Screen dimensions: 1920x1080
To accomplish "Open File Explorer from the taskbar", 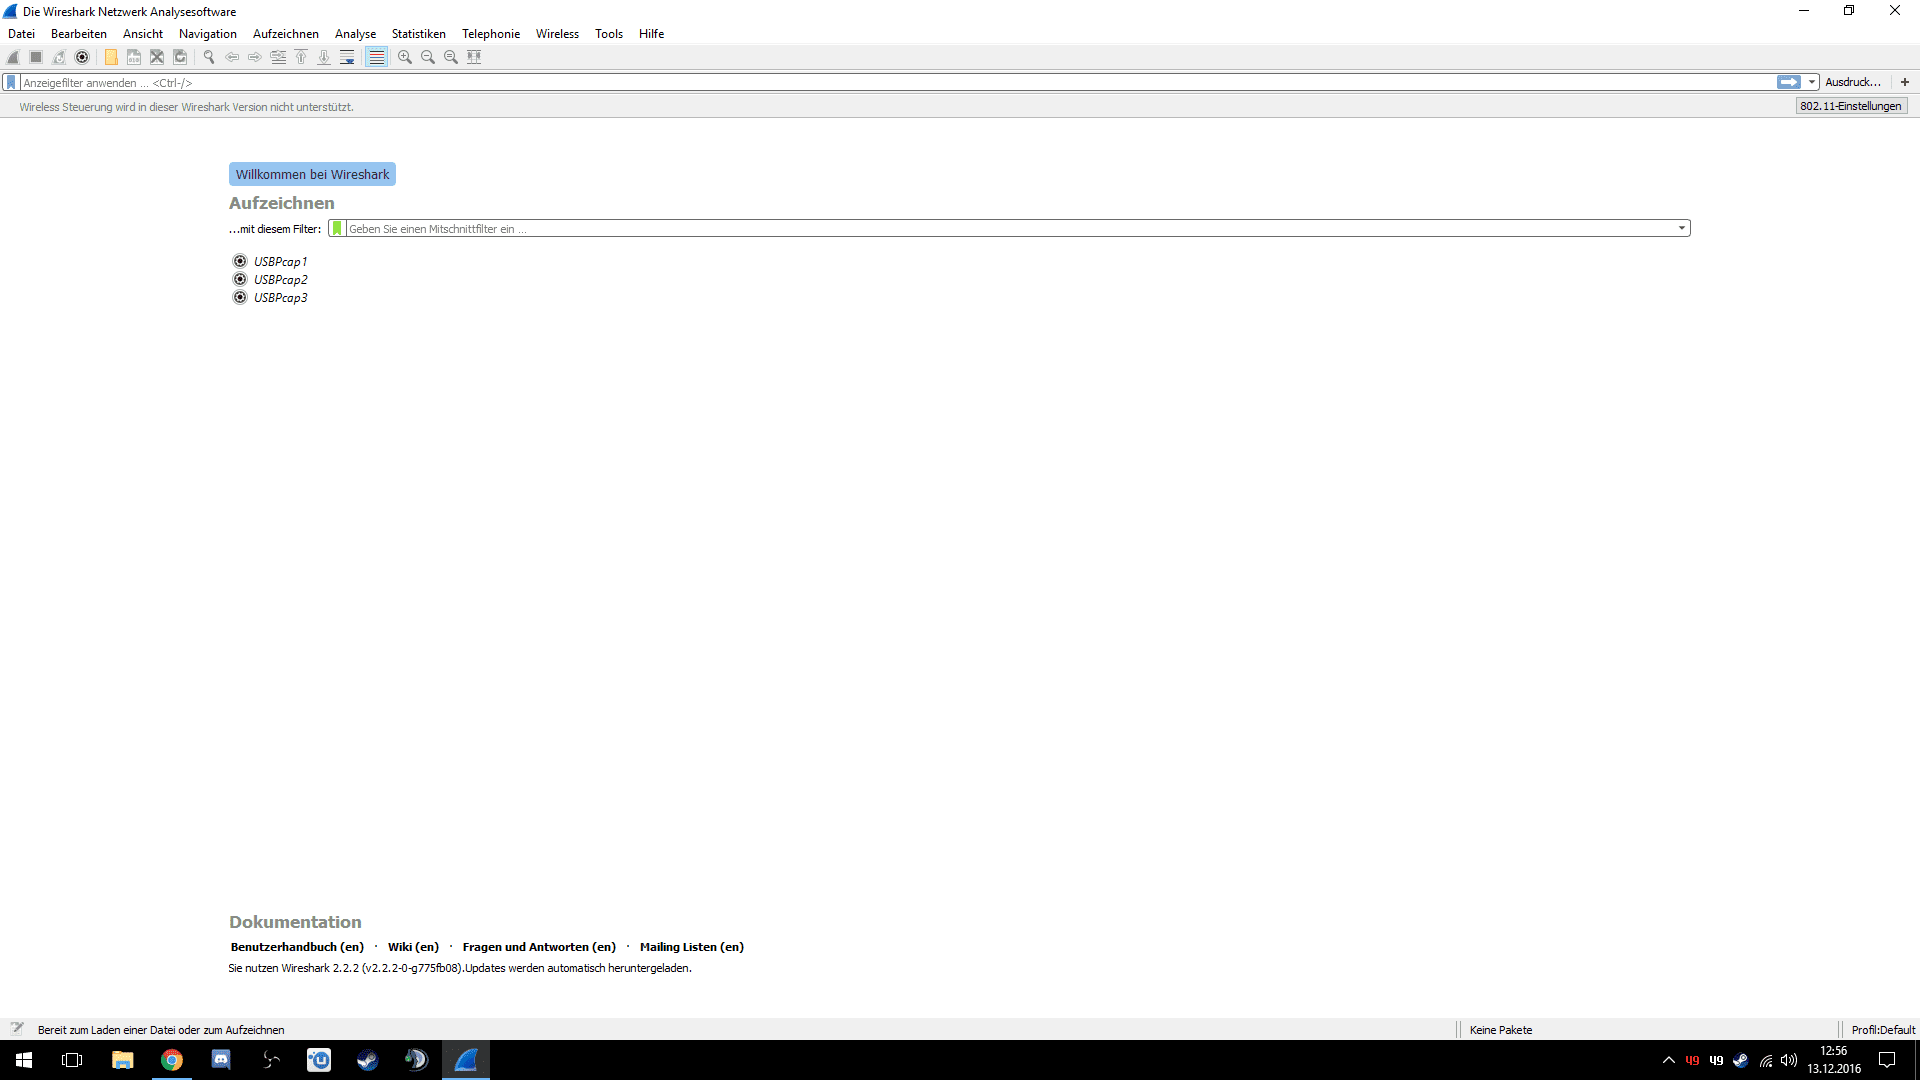I will click(x=122, y=1060).
